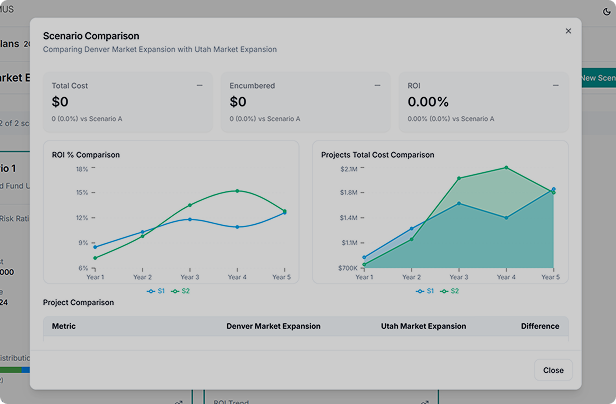Click the dash icon on ROI card
The image size is (616, 404).
556,85
